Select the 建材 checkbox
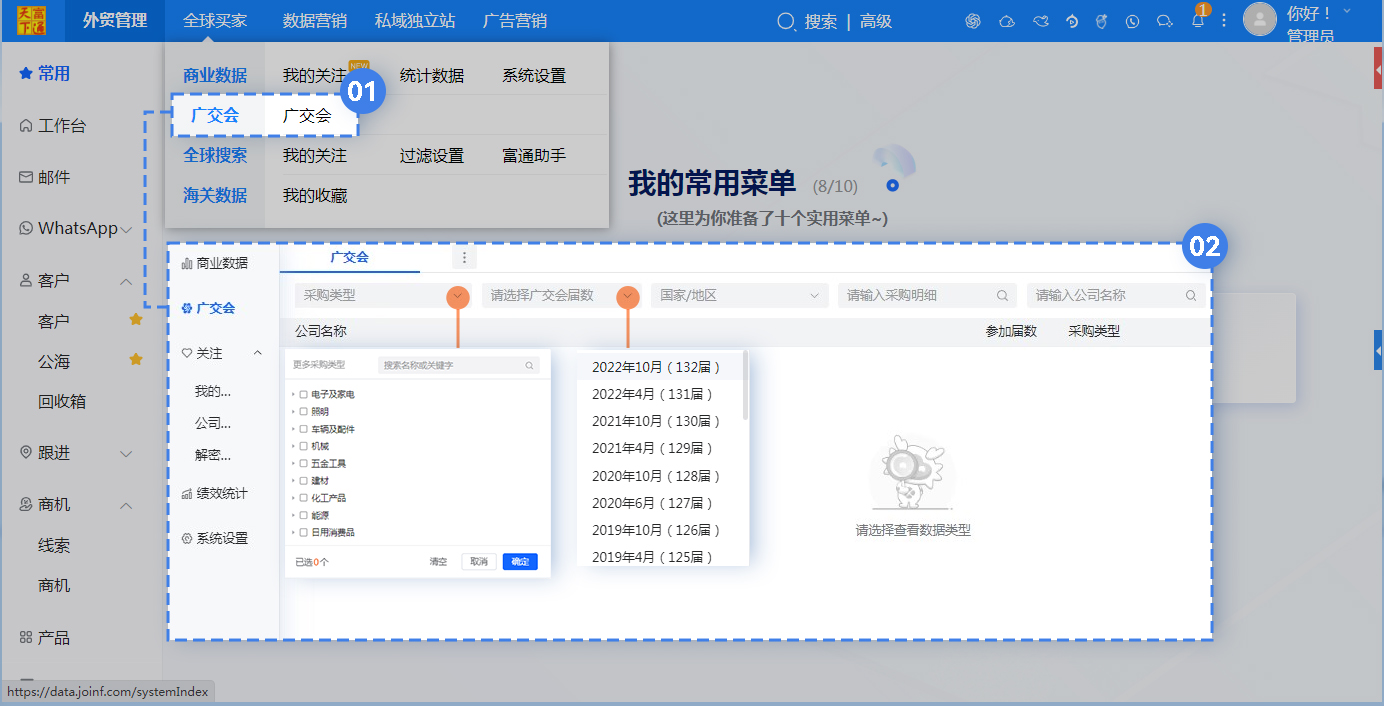 pos(303,481)
